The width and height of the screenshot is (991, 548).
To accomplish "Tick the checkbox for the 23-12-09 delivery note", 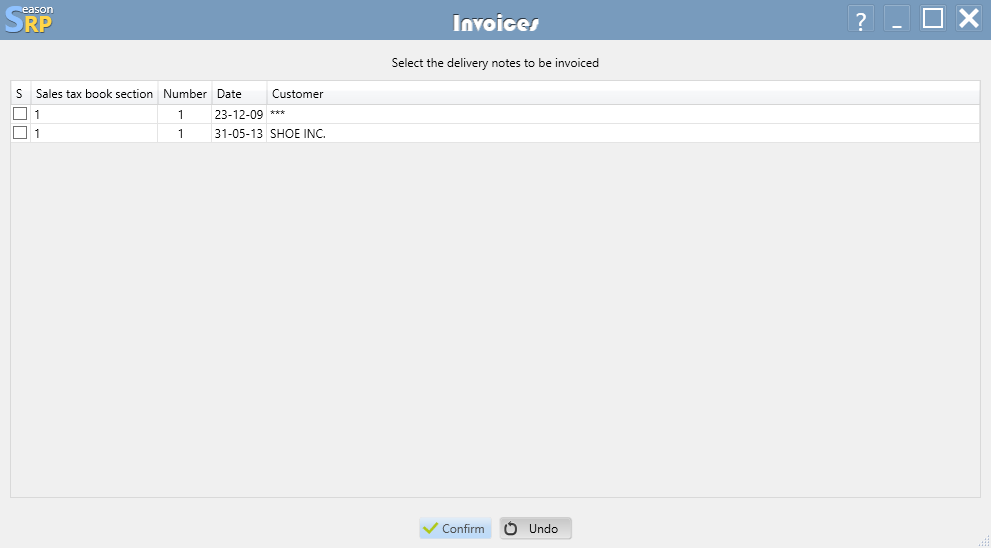I will tap(20, 114).
